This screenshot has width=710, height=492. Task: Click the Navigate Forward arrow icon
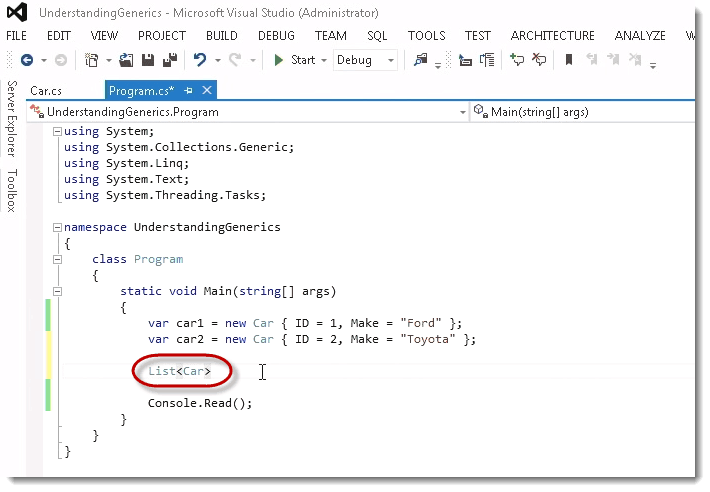pyautogui.click(x=61, y=60)
